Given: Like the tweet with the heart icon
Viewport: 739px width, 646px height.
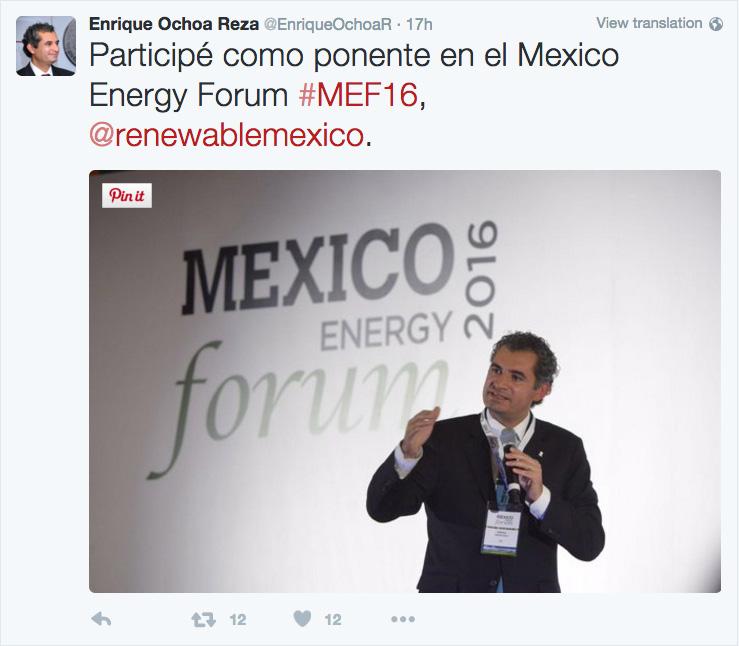Looking at the screenshot, I should point(302,619).
